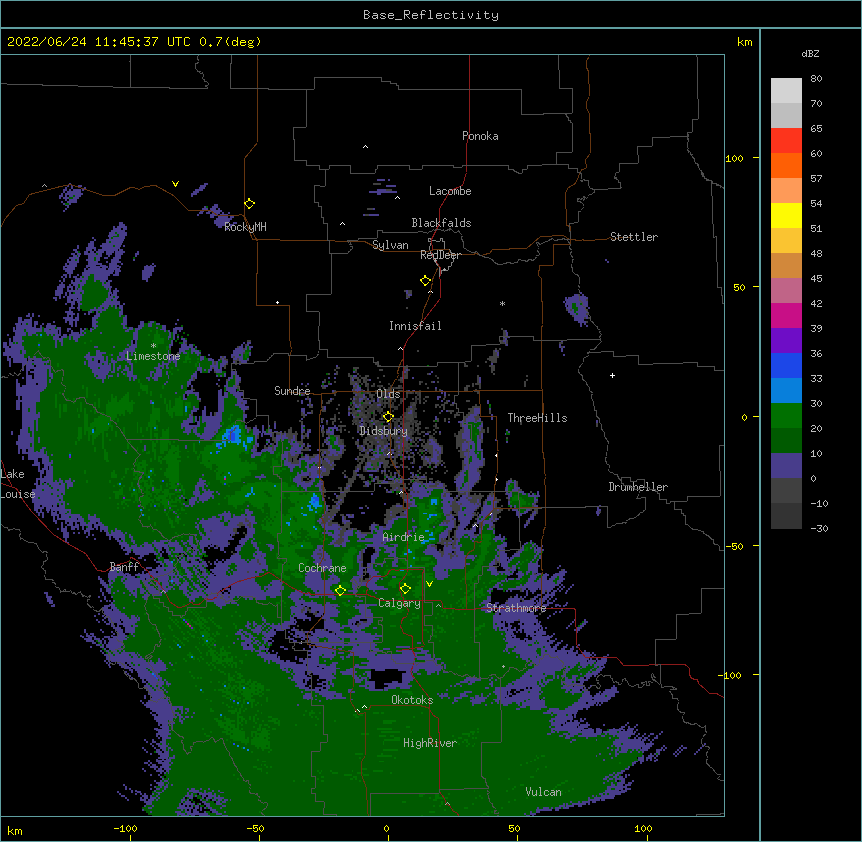Click the Airdrie label
The height and width of the screenshot is (842, 862).
pyautogui.click(x=403, y=537)
